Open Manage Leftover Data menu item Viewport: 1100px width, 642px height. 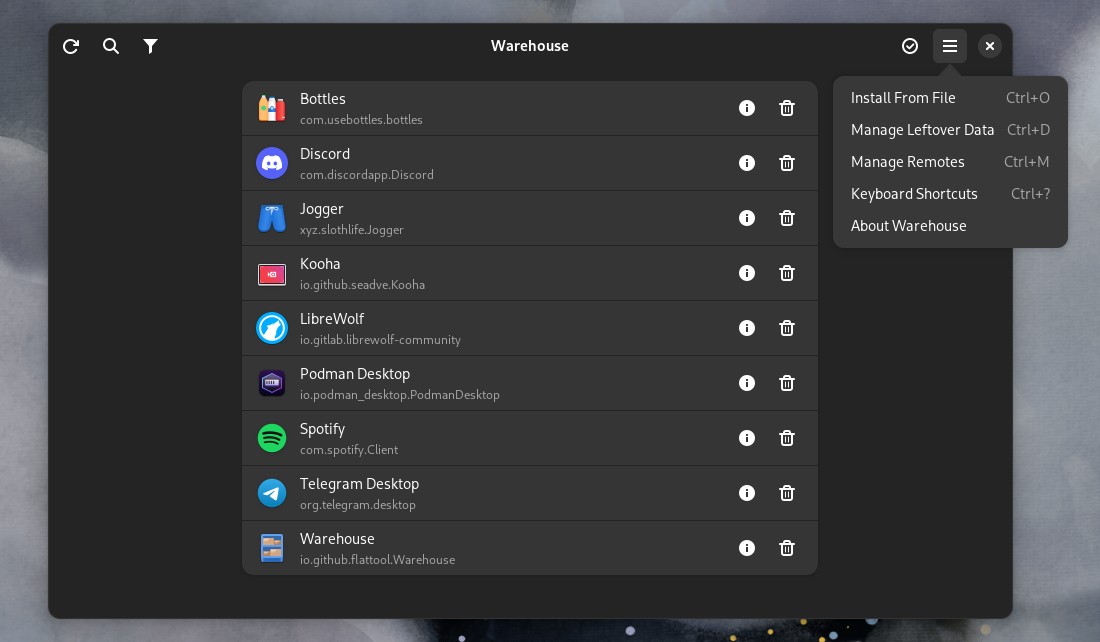click(x=951, y=130)
